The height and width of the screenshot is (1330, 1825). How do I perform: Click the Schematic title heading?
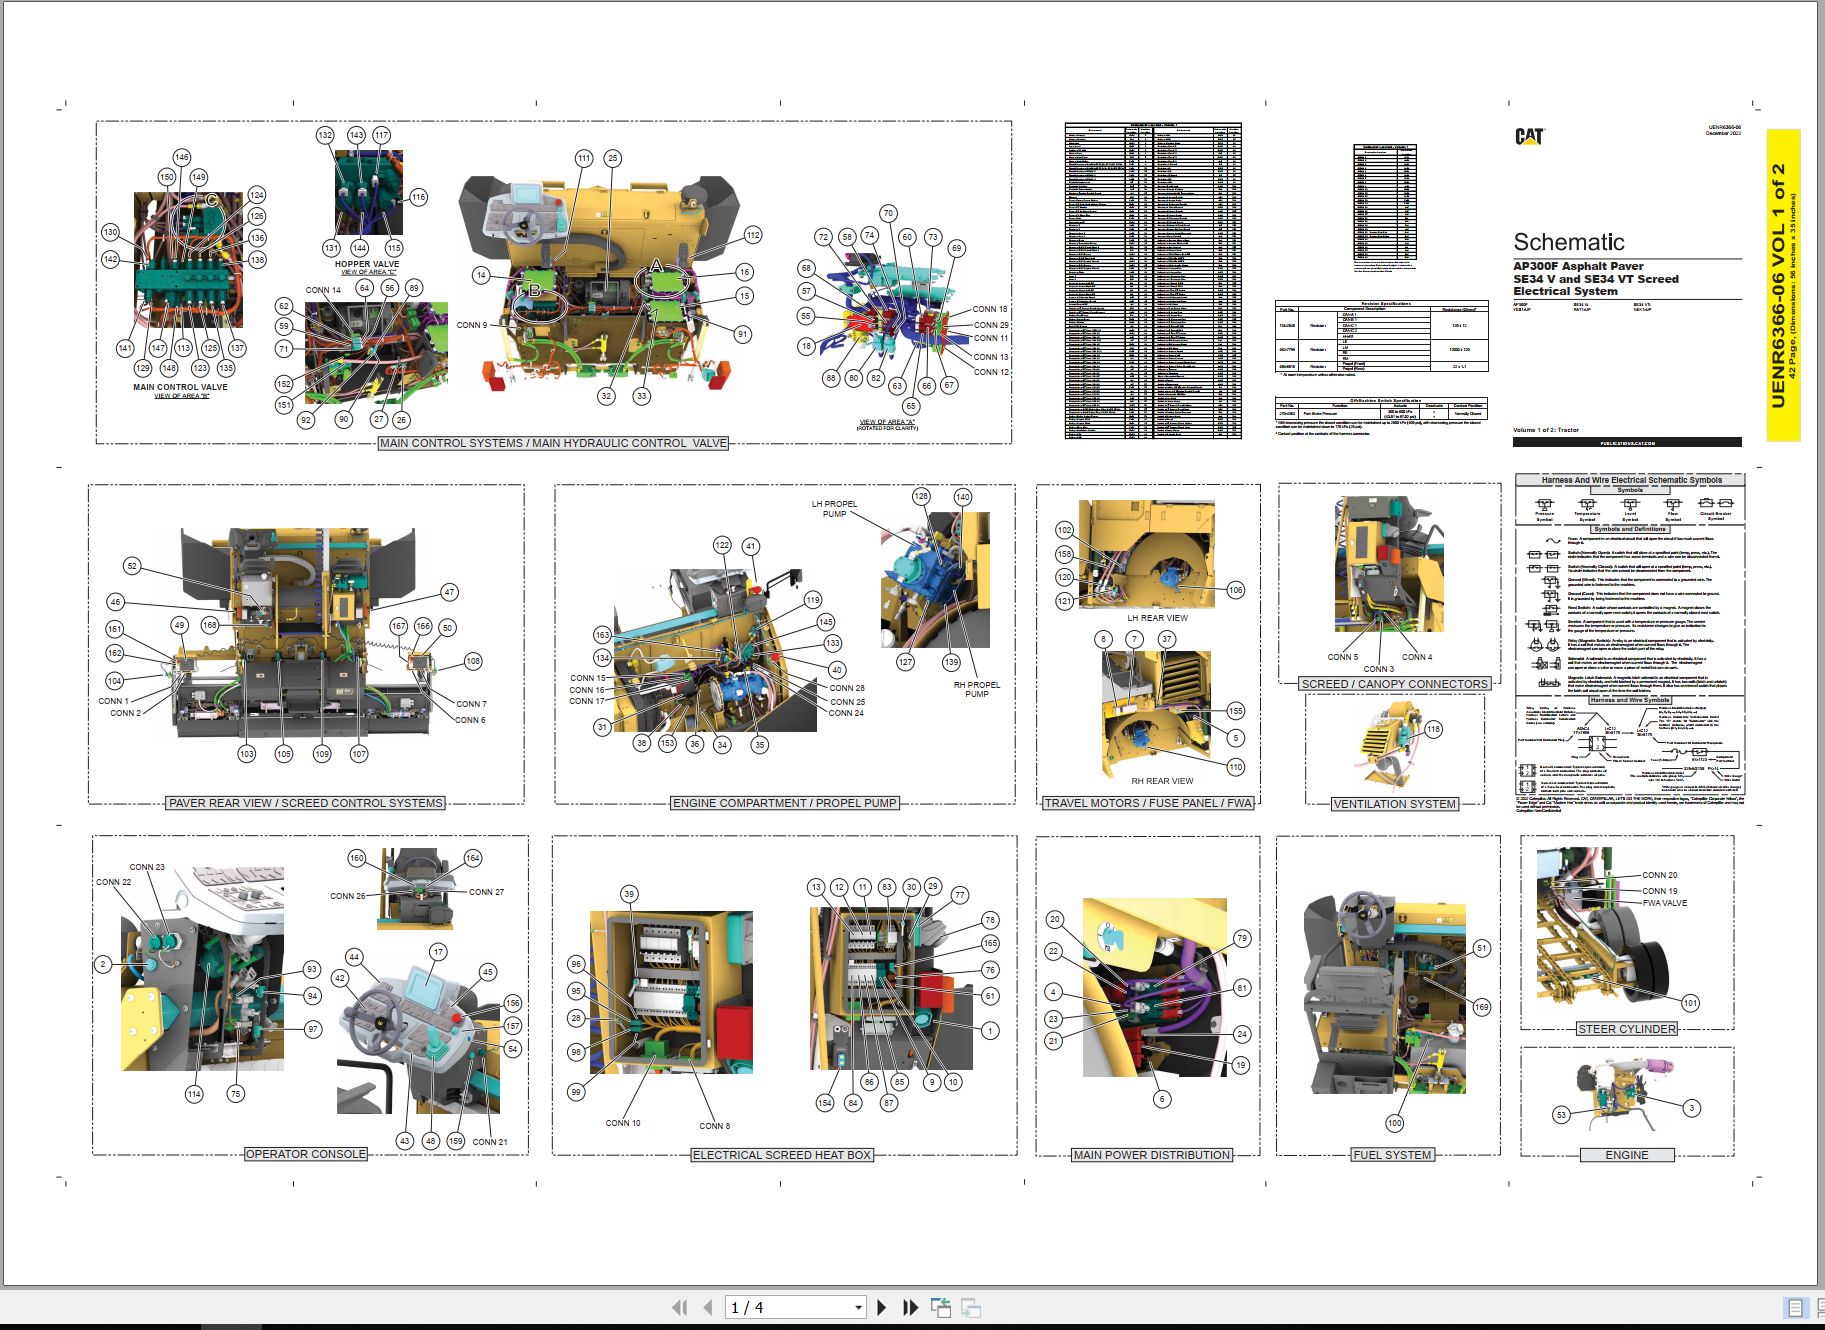coord(1568,242)
